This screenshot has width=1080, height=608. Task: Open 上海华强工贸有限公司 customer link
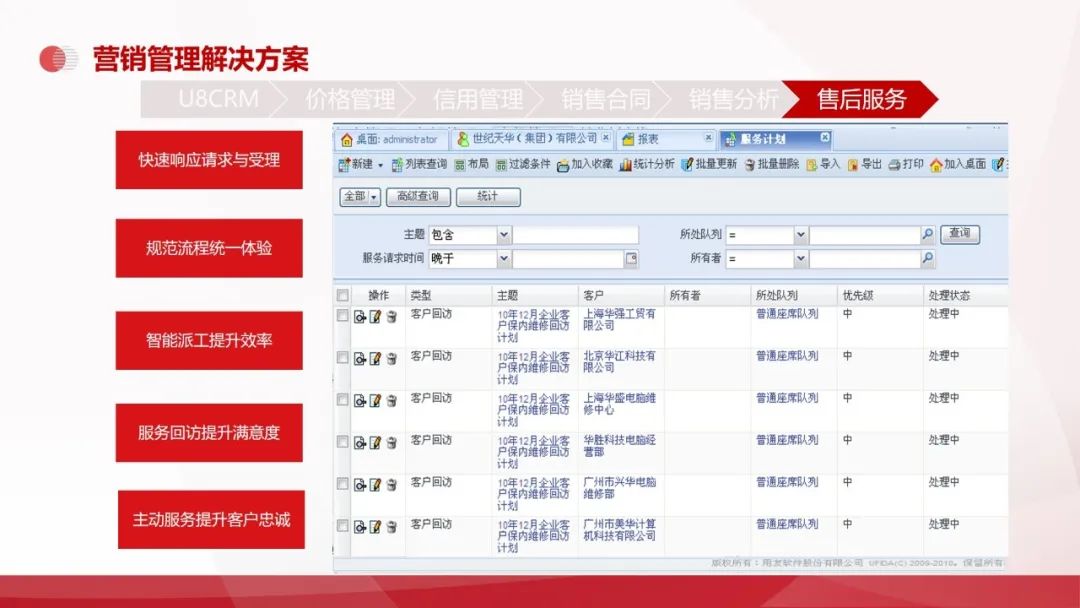619,319
